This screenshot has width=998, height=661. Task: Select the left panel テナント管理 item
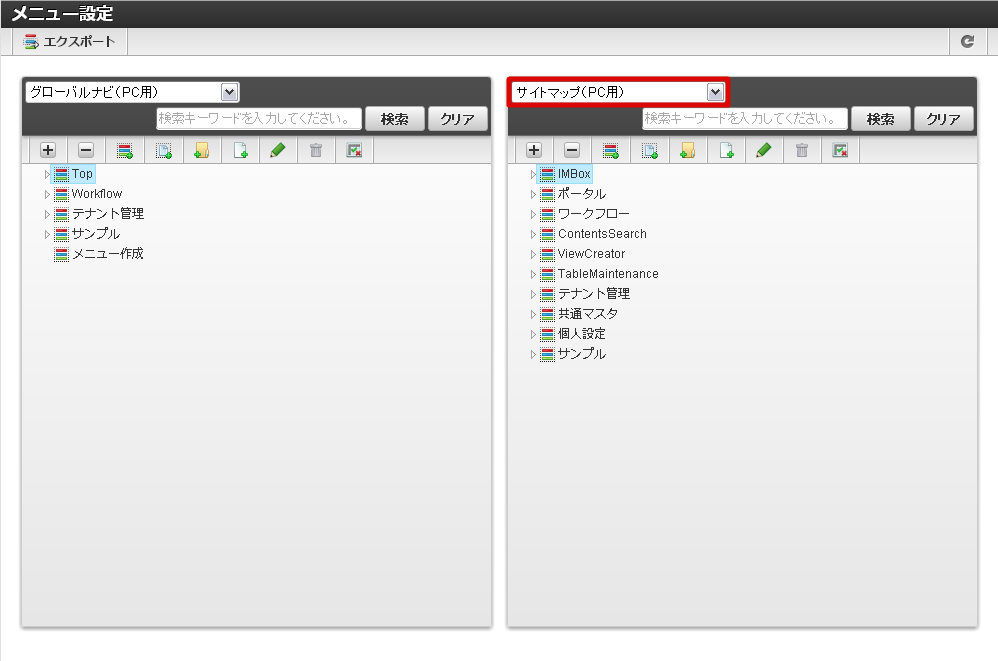108,214
